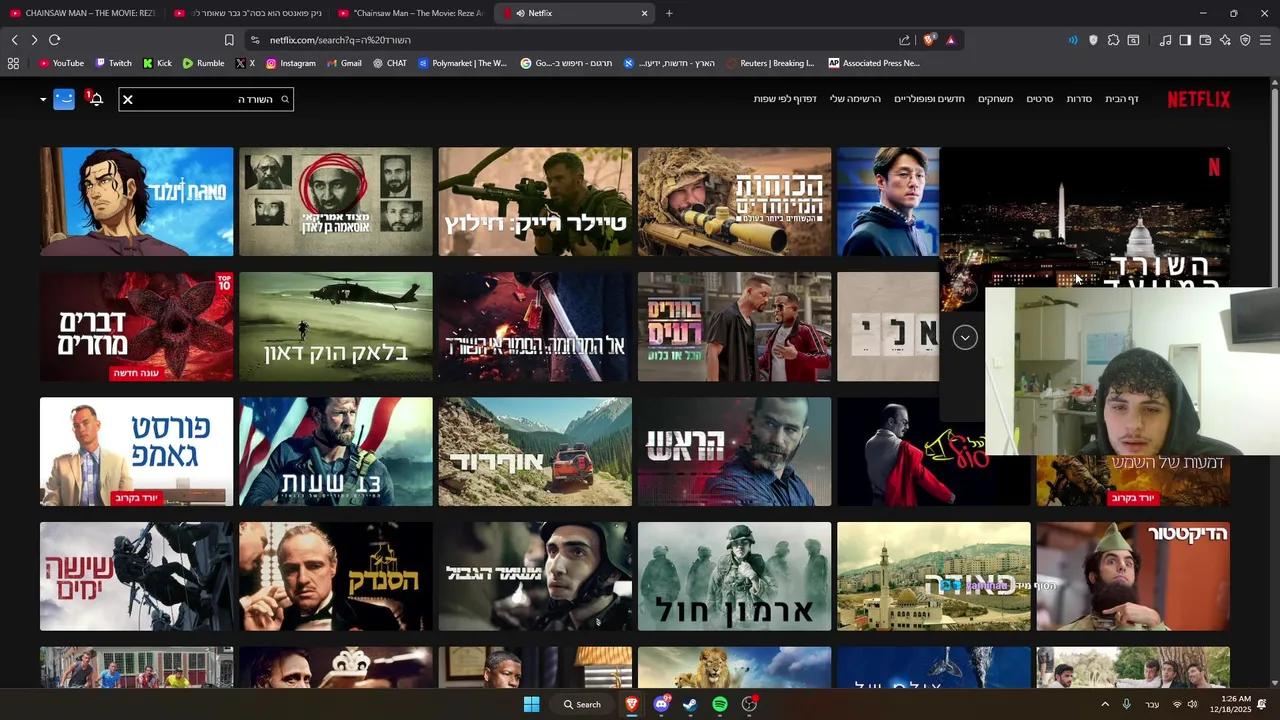Bookmark this page via bookmark icon

click(x=229, y=40)
